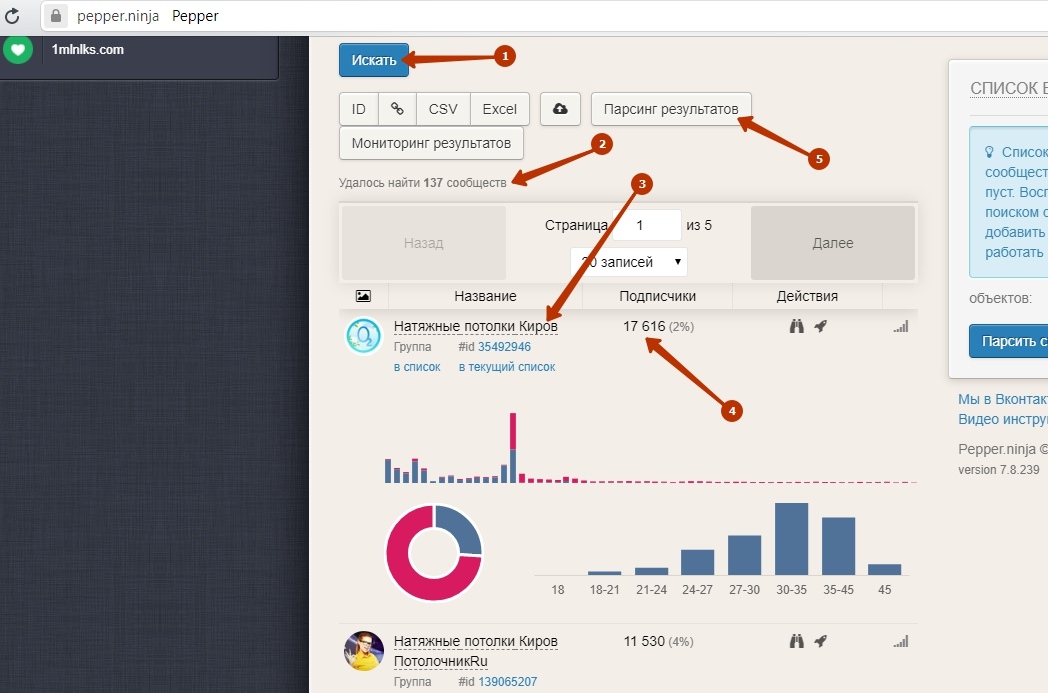Image resolution: width=1048 pixels, height=693 pixels.
Task: Click the version 7.8.239 text
Action: point(999,470)
